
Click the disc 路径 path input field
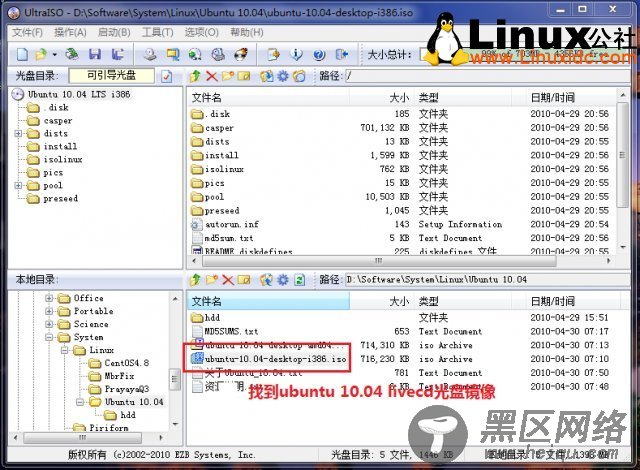[487, 76]
